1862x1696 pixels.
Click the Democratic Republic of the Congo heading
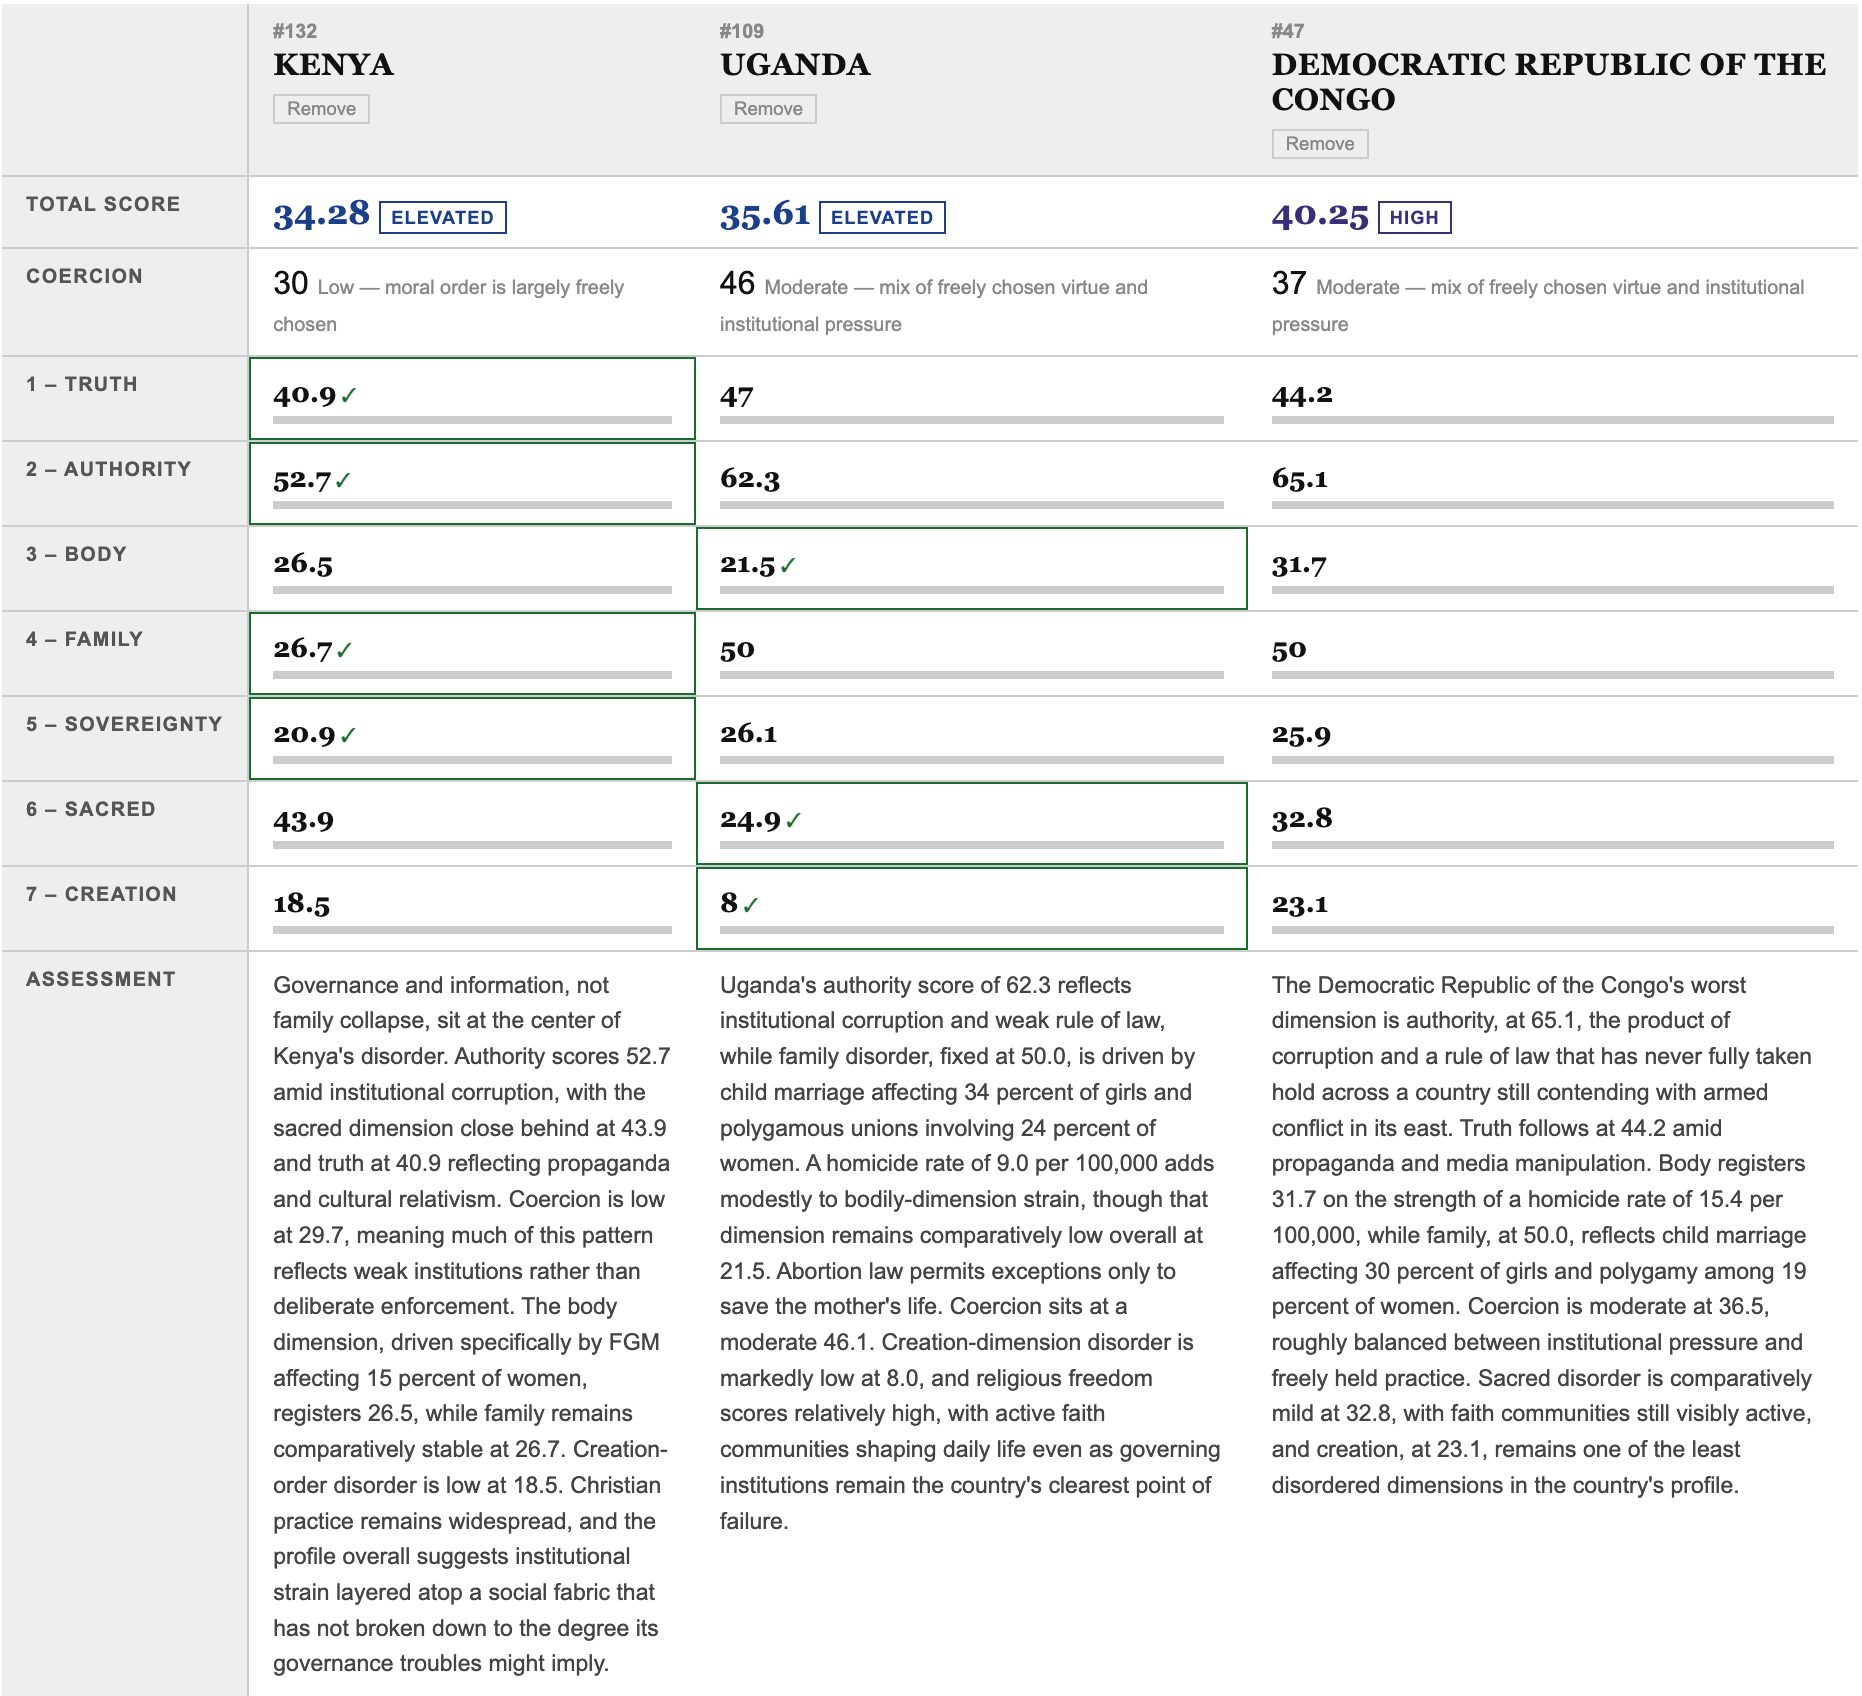click(x=1548, y=82)
